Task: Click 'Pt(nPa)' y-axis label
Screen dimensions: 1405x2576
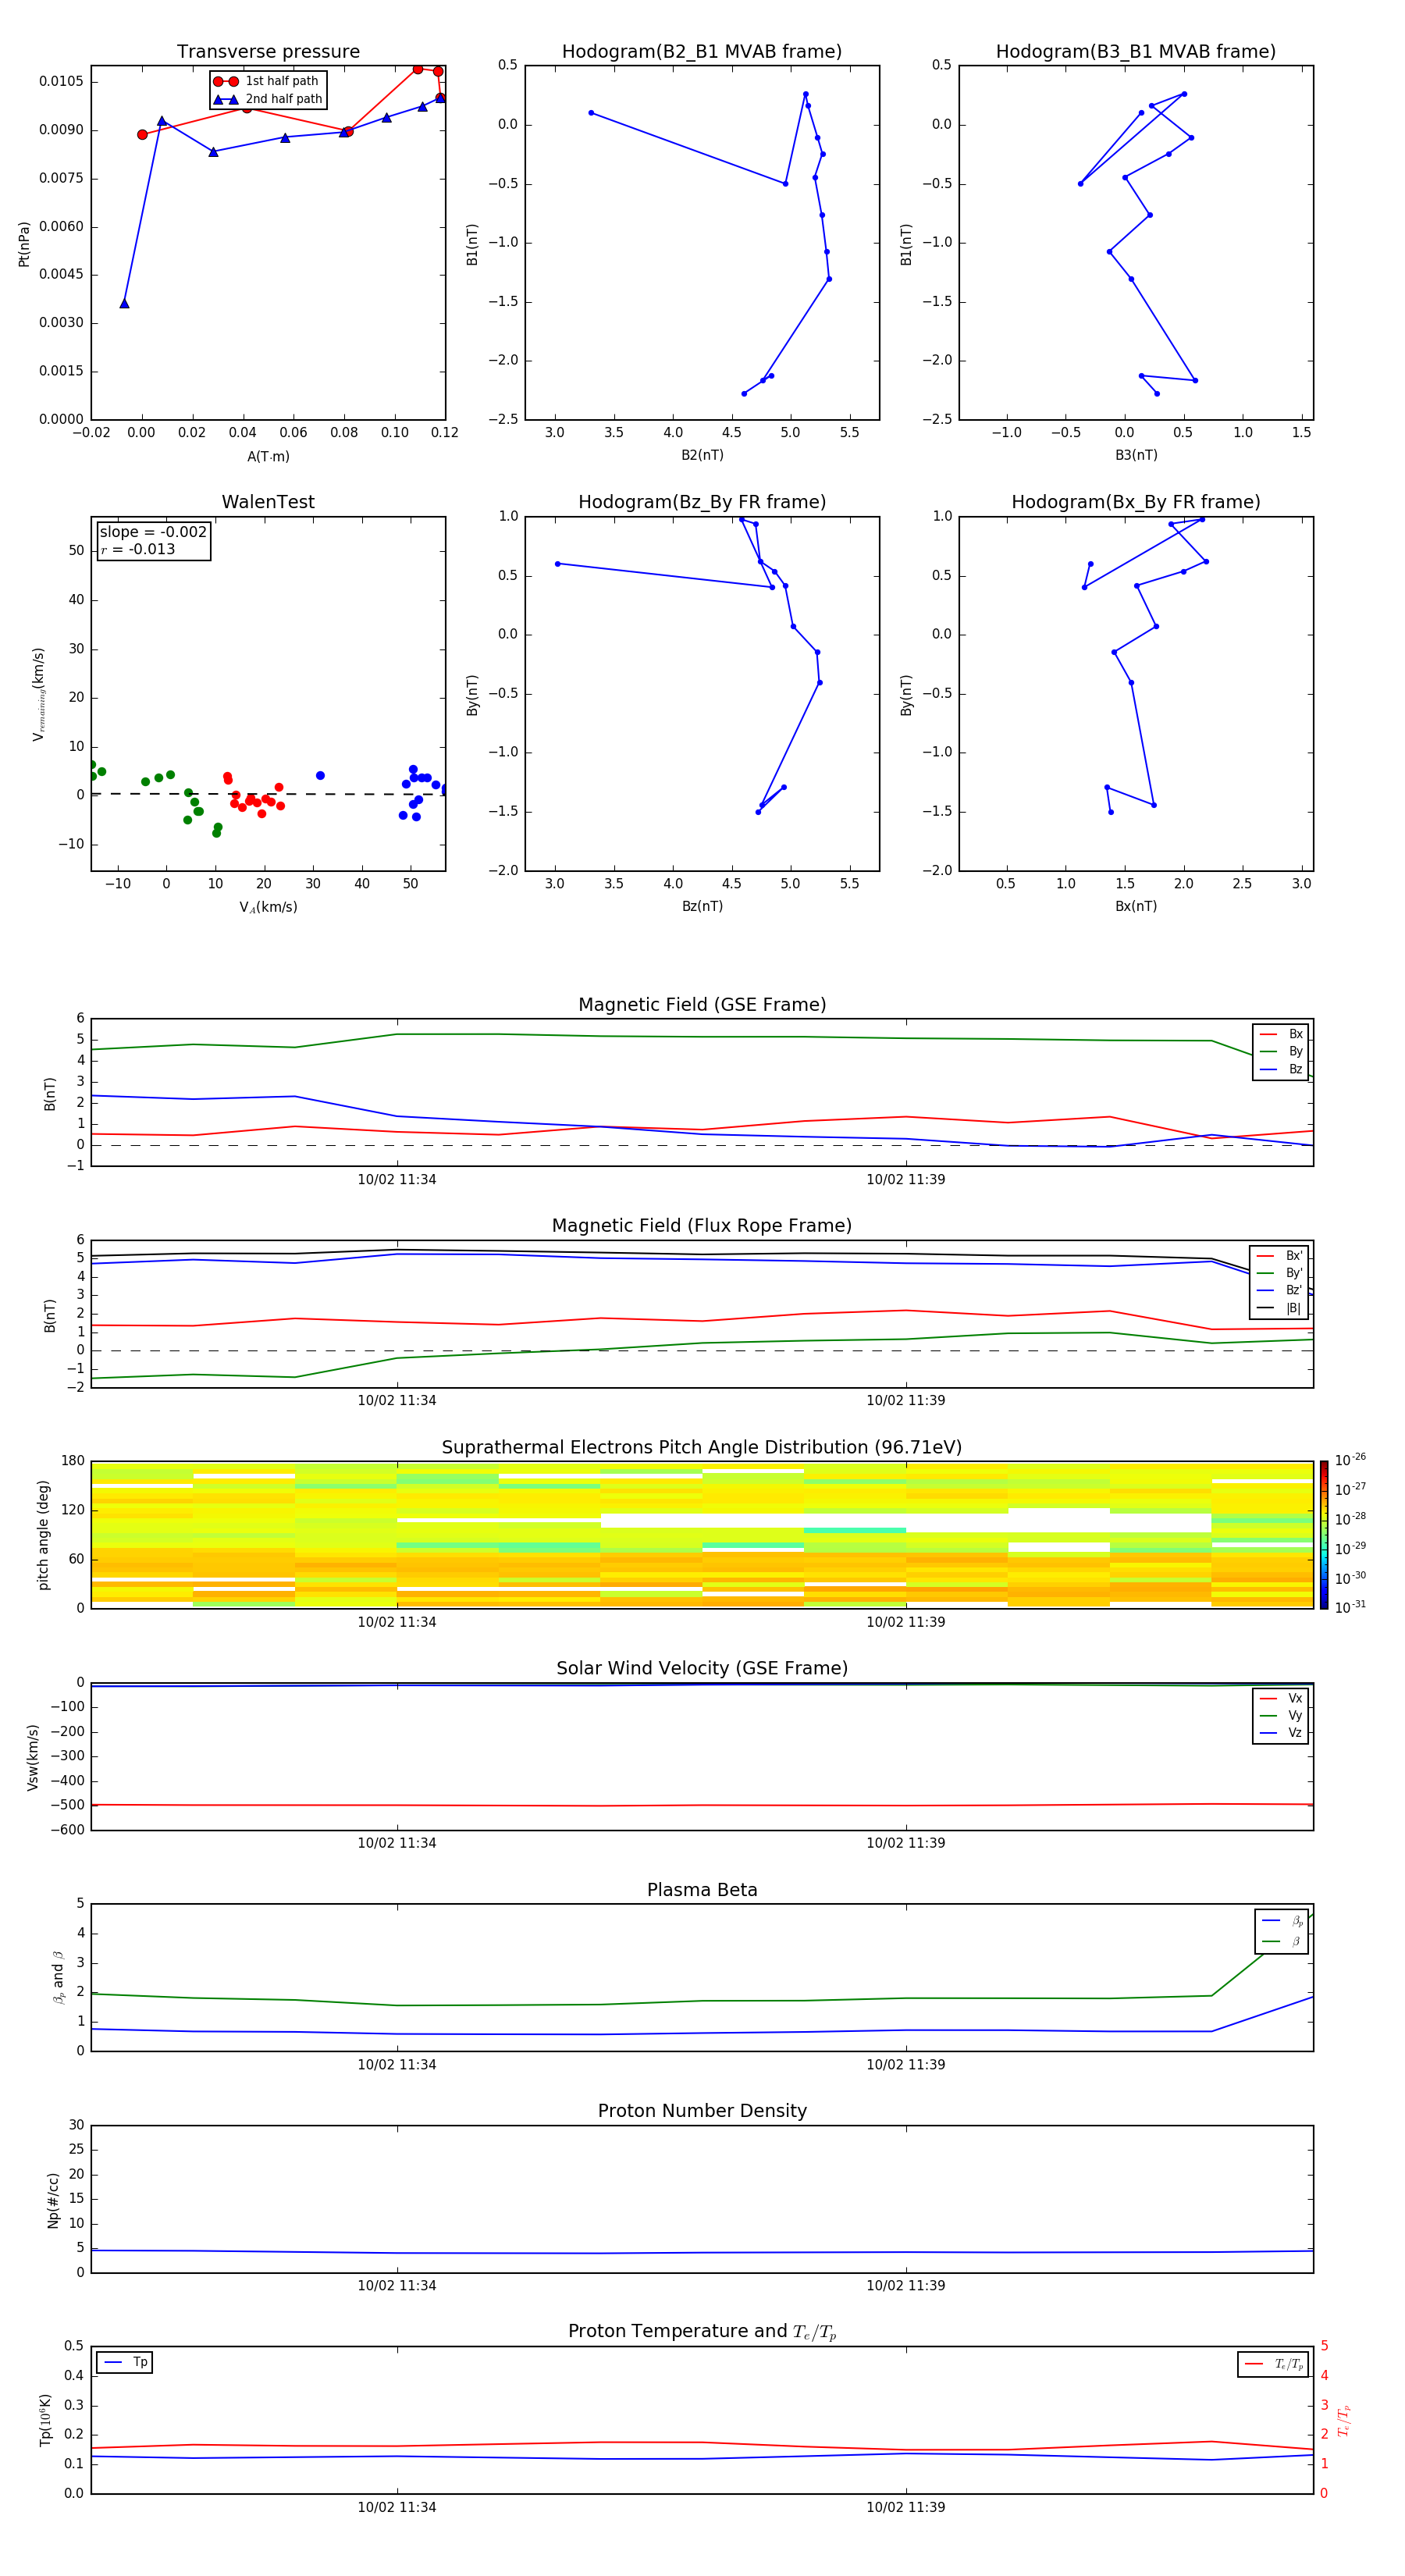Action: click(x=24, y=244)
